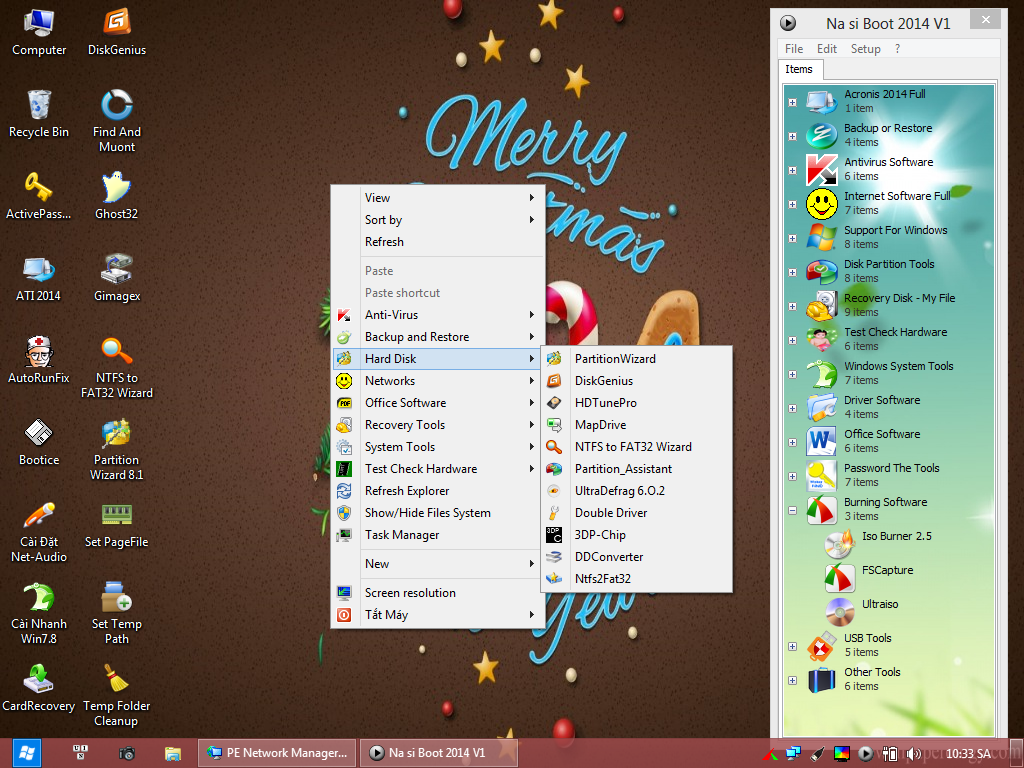The width and height of the screenshot is (1024, 768).
Task: Choose Screen resolution in context menu
Action: (438, 593)
